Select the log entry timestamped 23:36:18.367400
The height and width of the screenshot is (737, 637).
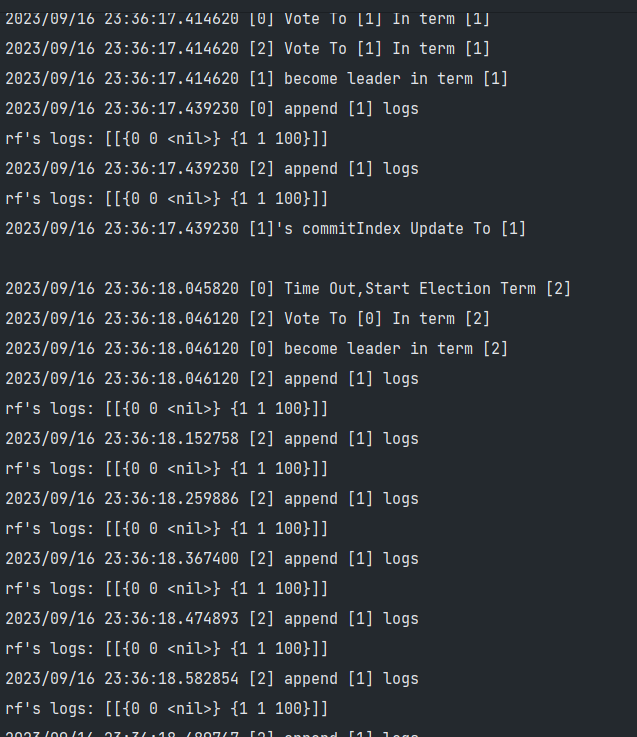(212, 558)
